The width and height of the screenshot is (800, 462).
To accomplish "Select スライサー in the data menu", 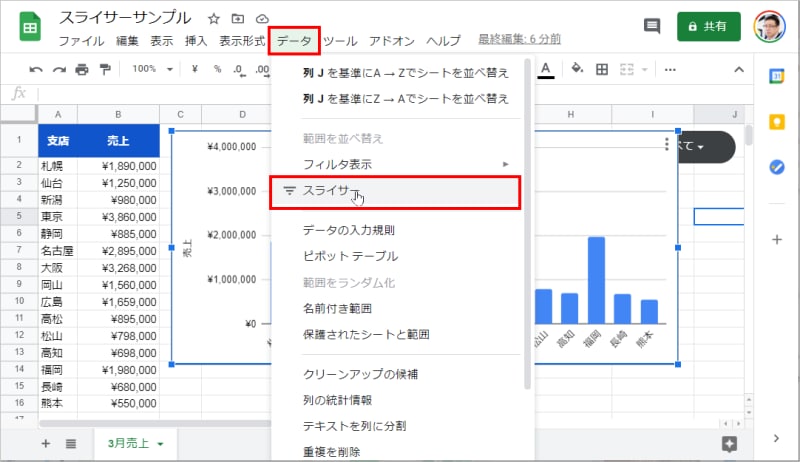I will (x=395, y=192).
